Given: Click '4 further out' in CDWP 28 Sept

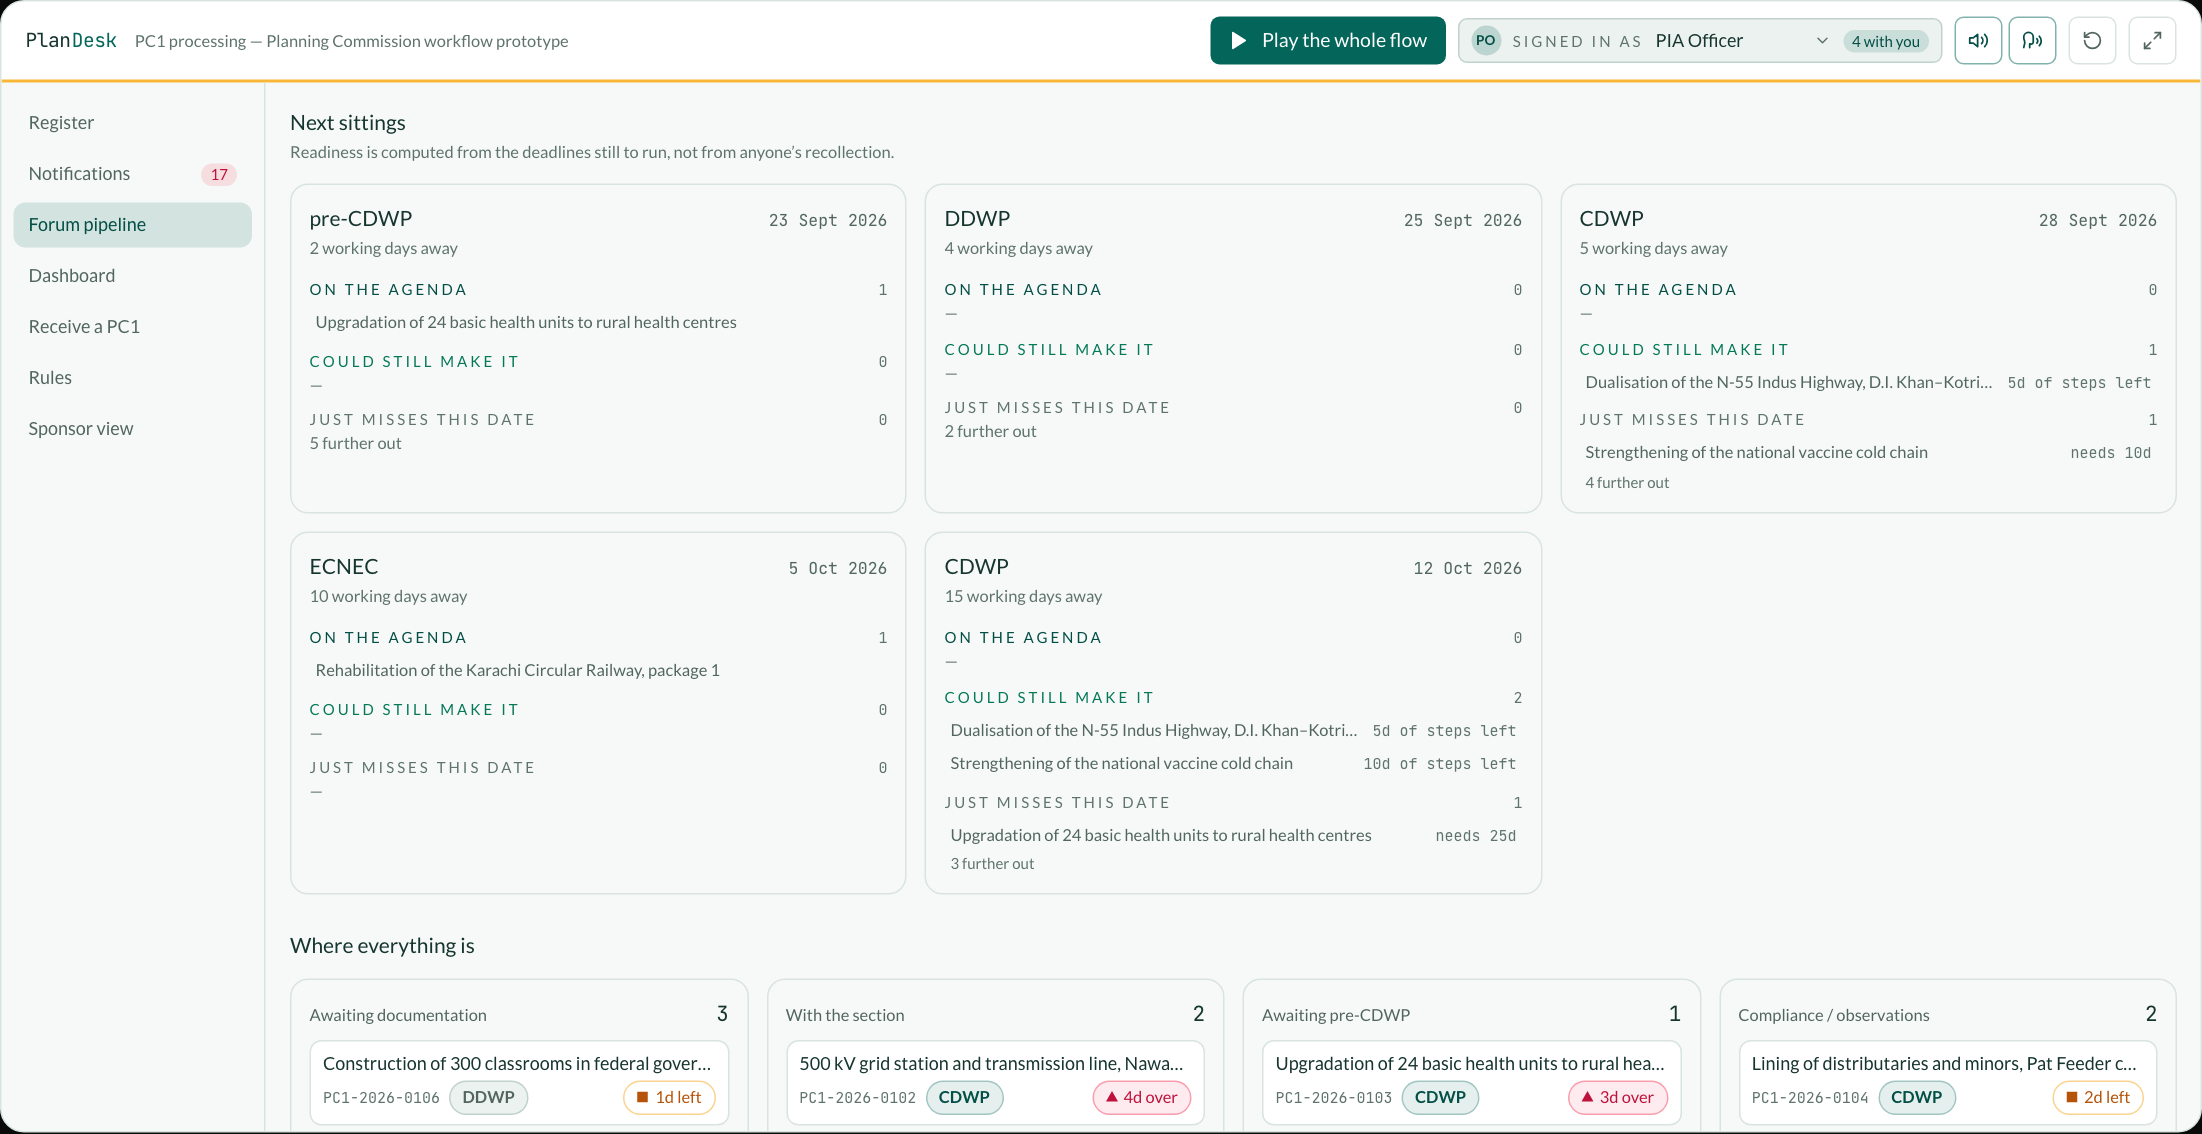Looking at the screenshot, I should [x=1627, y=483].
